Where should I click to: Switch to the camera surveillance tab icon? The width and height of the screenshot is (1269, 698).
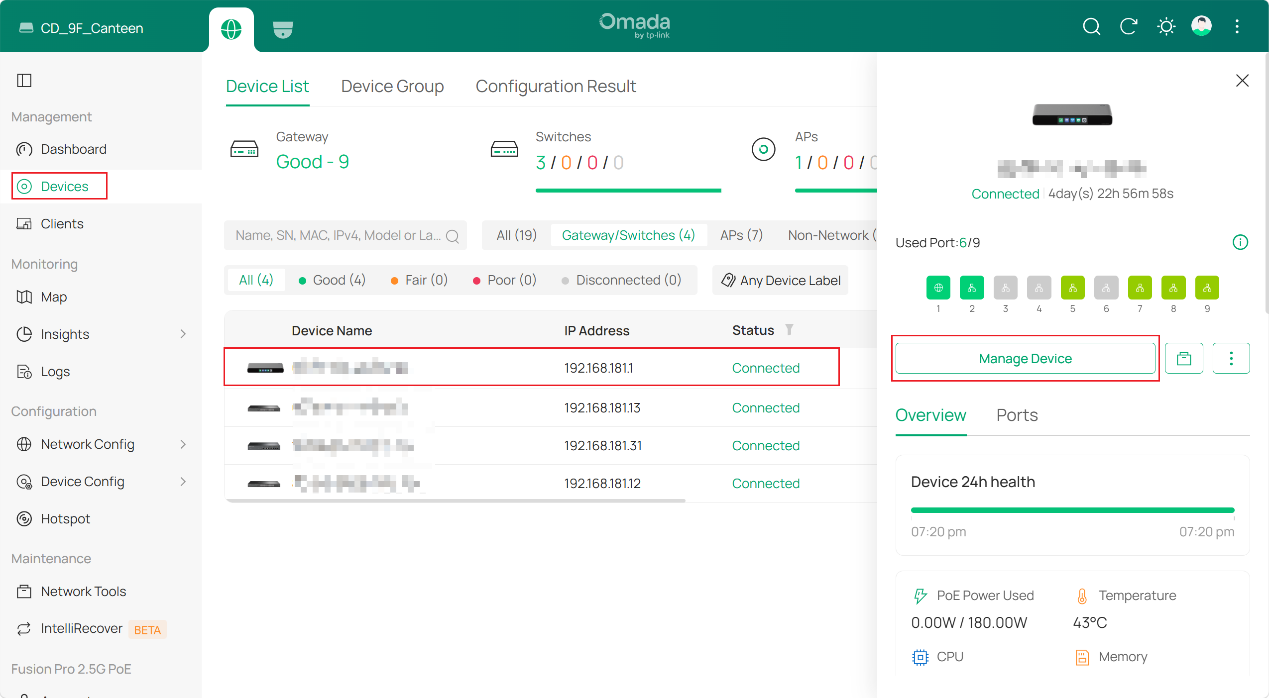(283, 29)
